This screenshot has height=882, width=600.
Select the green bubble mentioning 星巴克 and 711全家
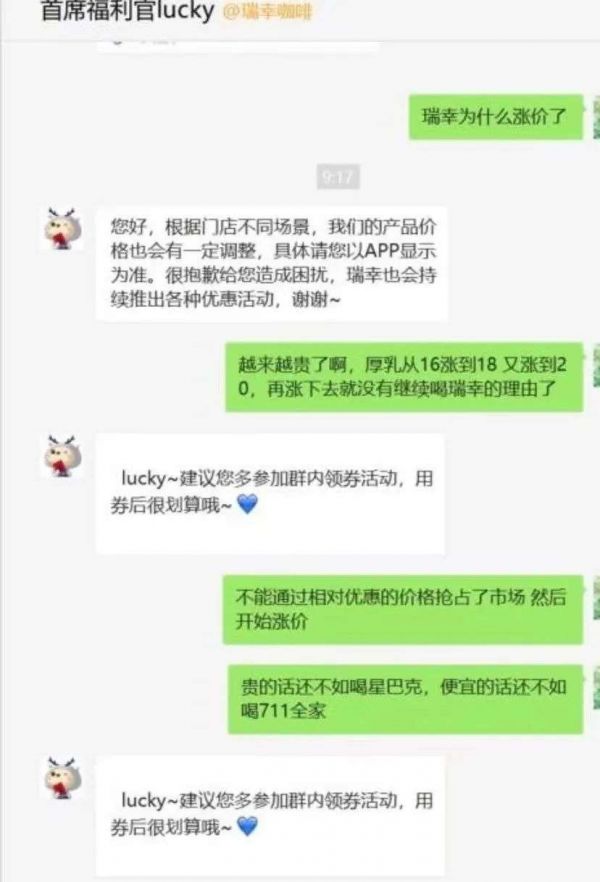(405, 699)
